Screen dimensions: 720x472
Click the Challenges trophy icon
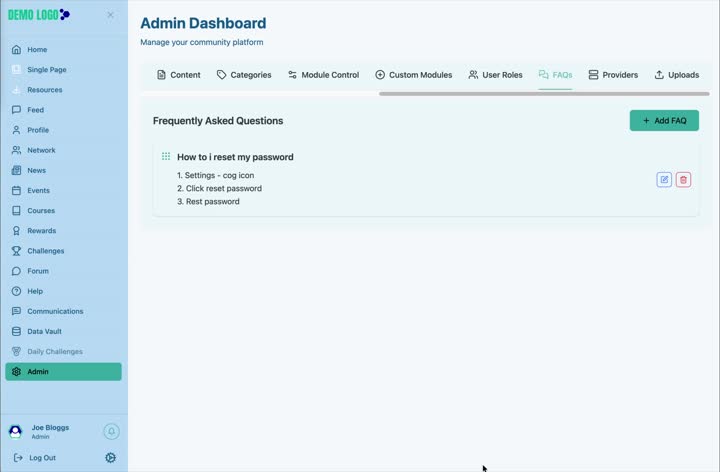click(16, 251)
